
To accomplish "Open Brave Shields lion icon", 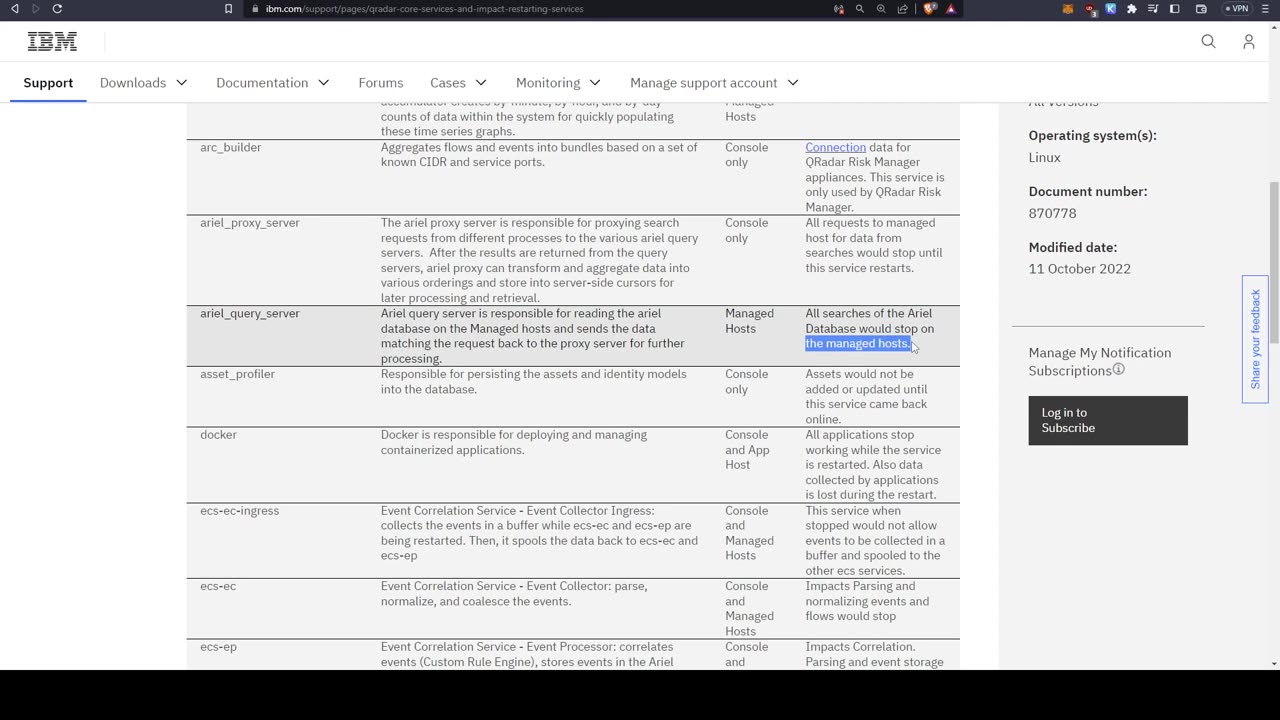I will [929, 9].
